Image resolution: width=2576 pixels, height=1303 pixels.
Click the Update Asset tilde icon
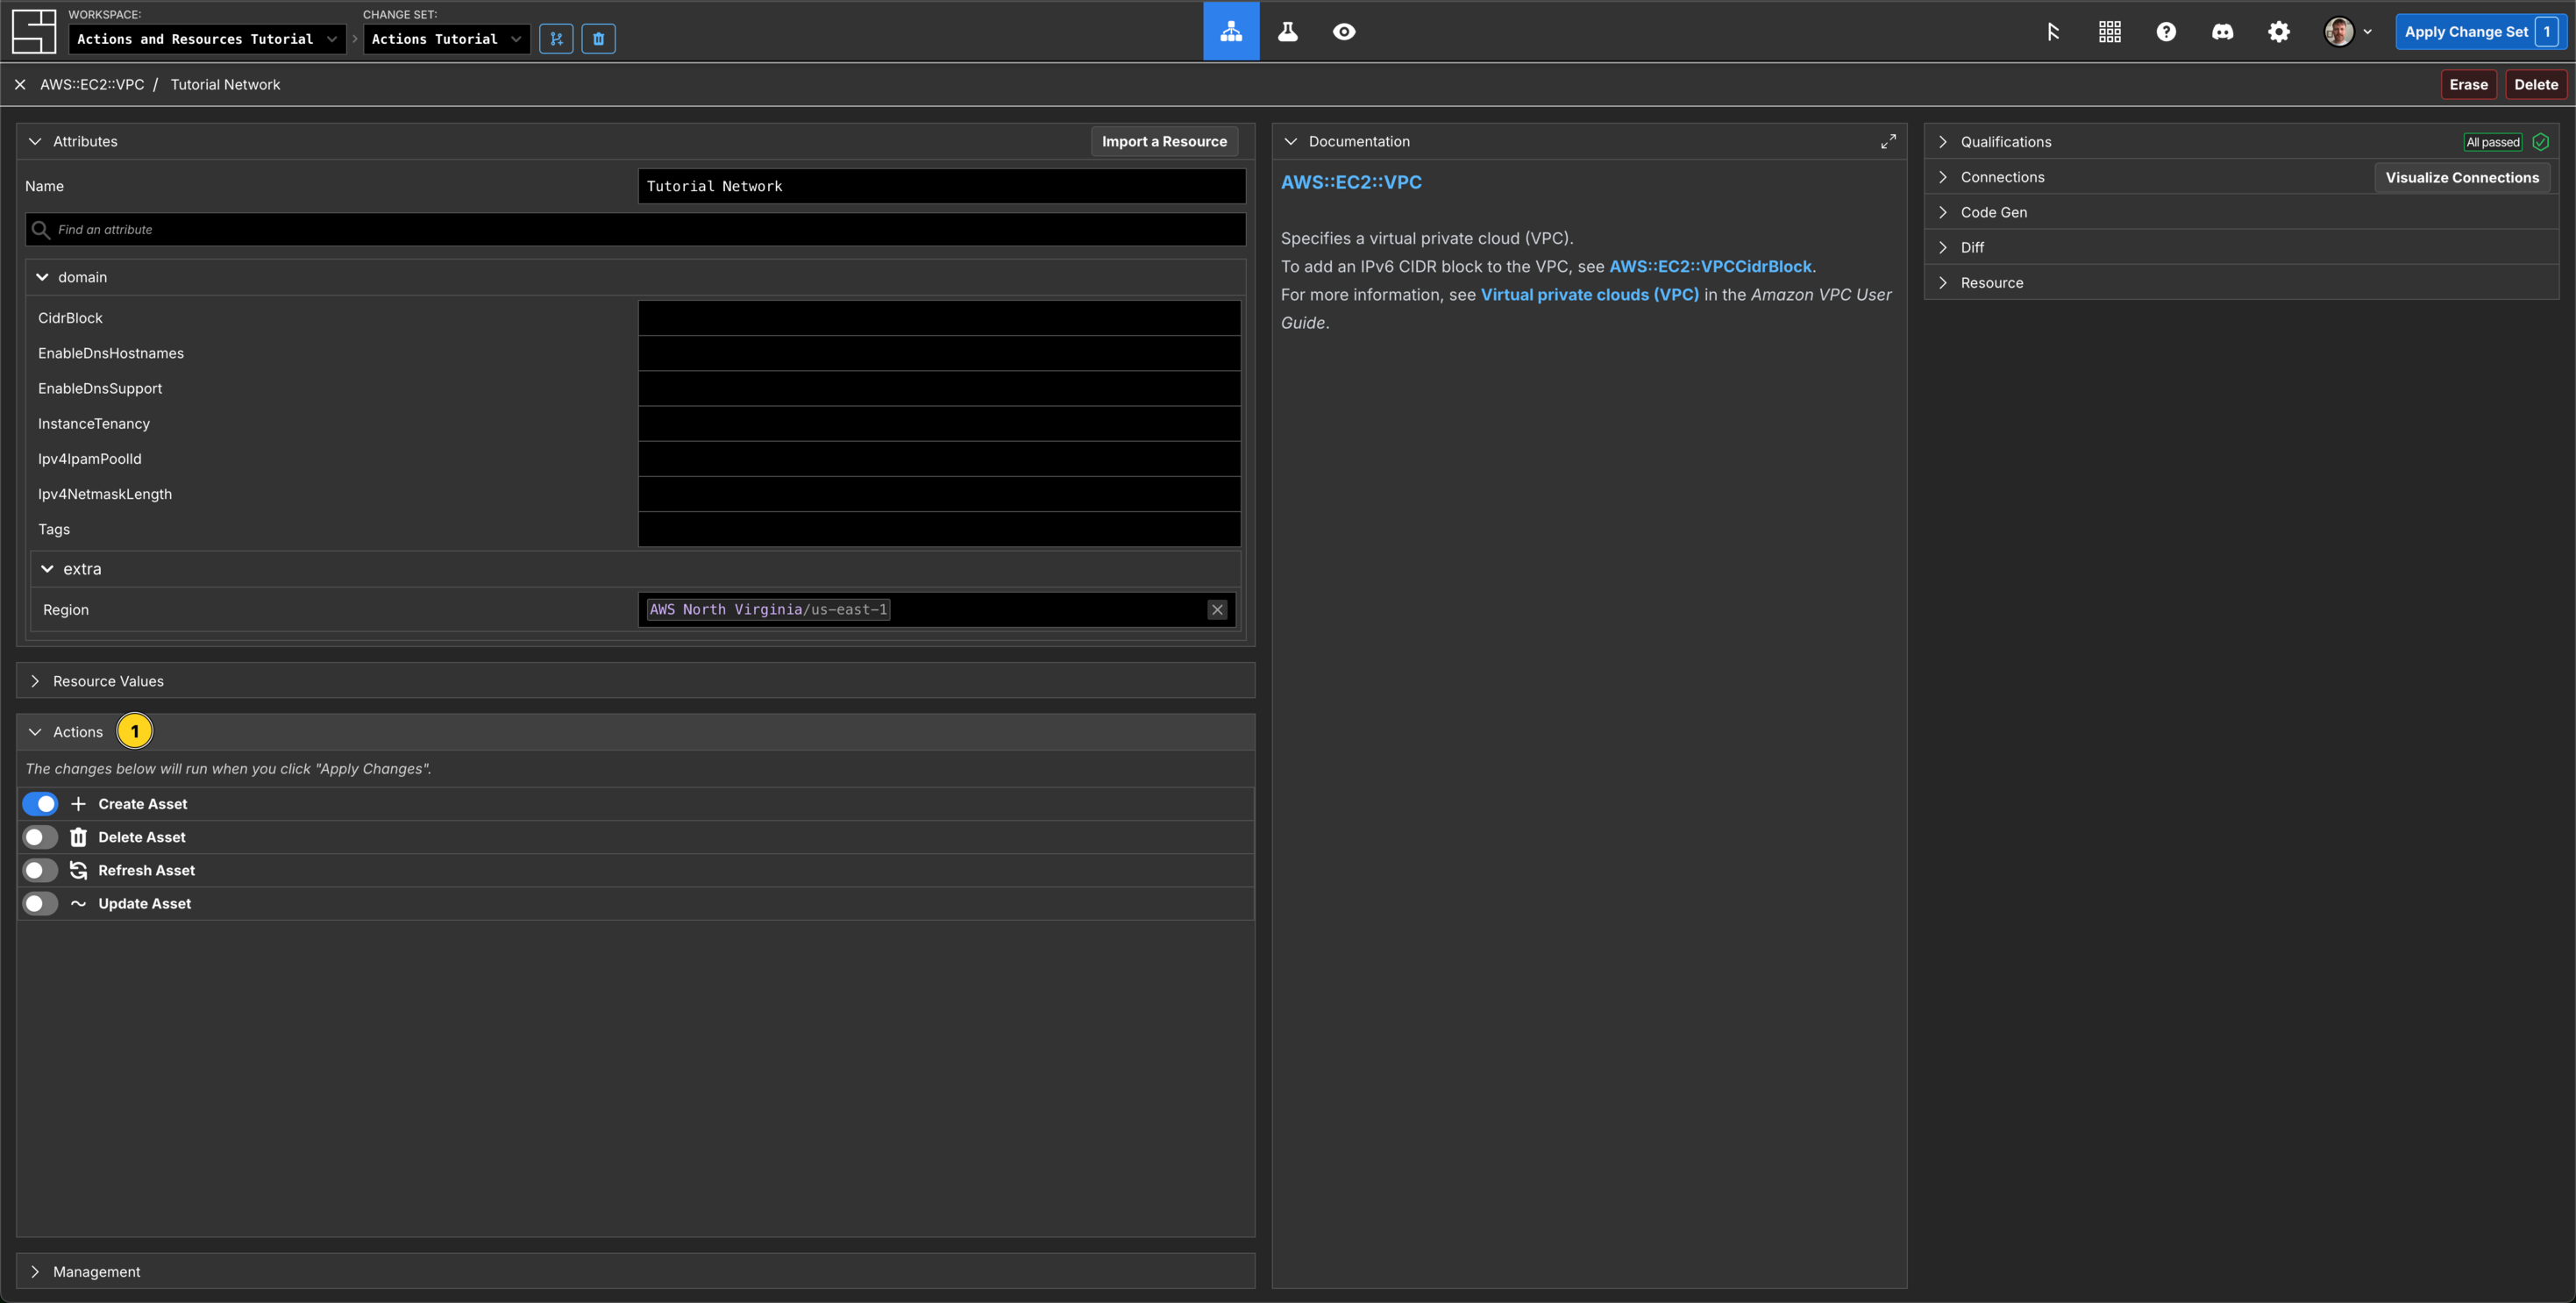(78, 903)
